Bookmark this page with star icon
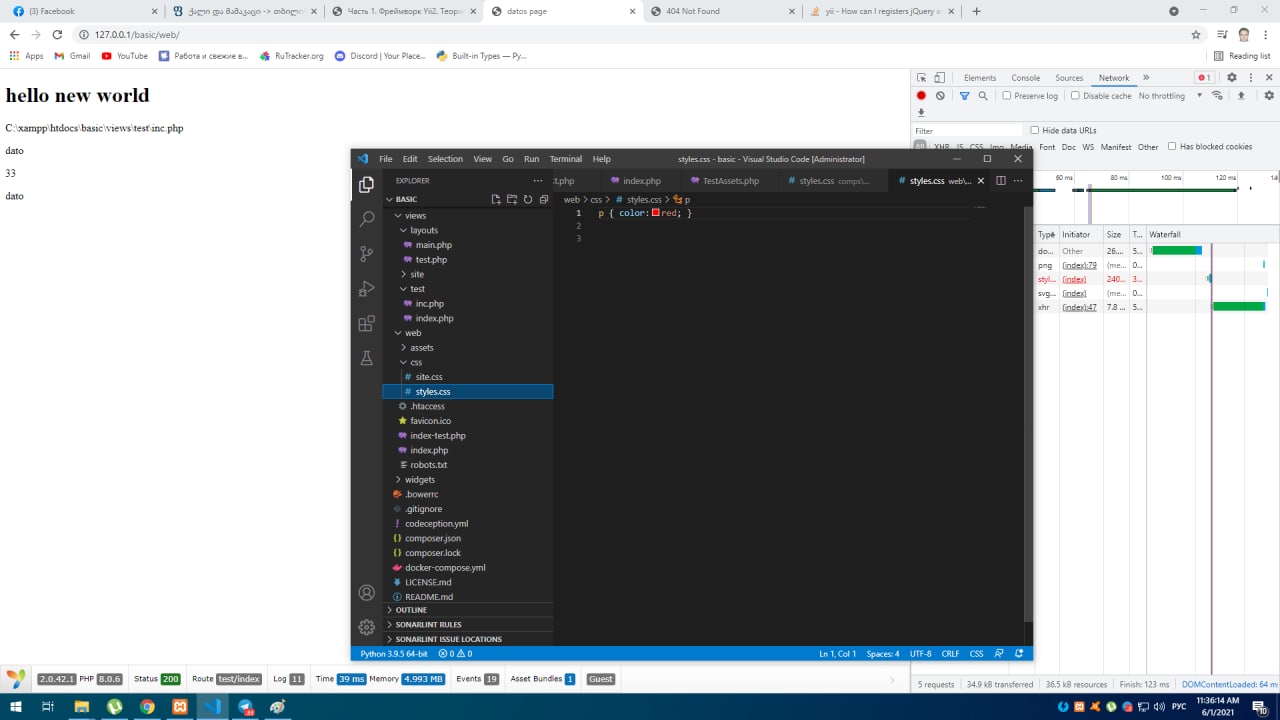1280x720 pixels. (x=1196, y=34)
